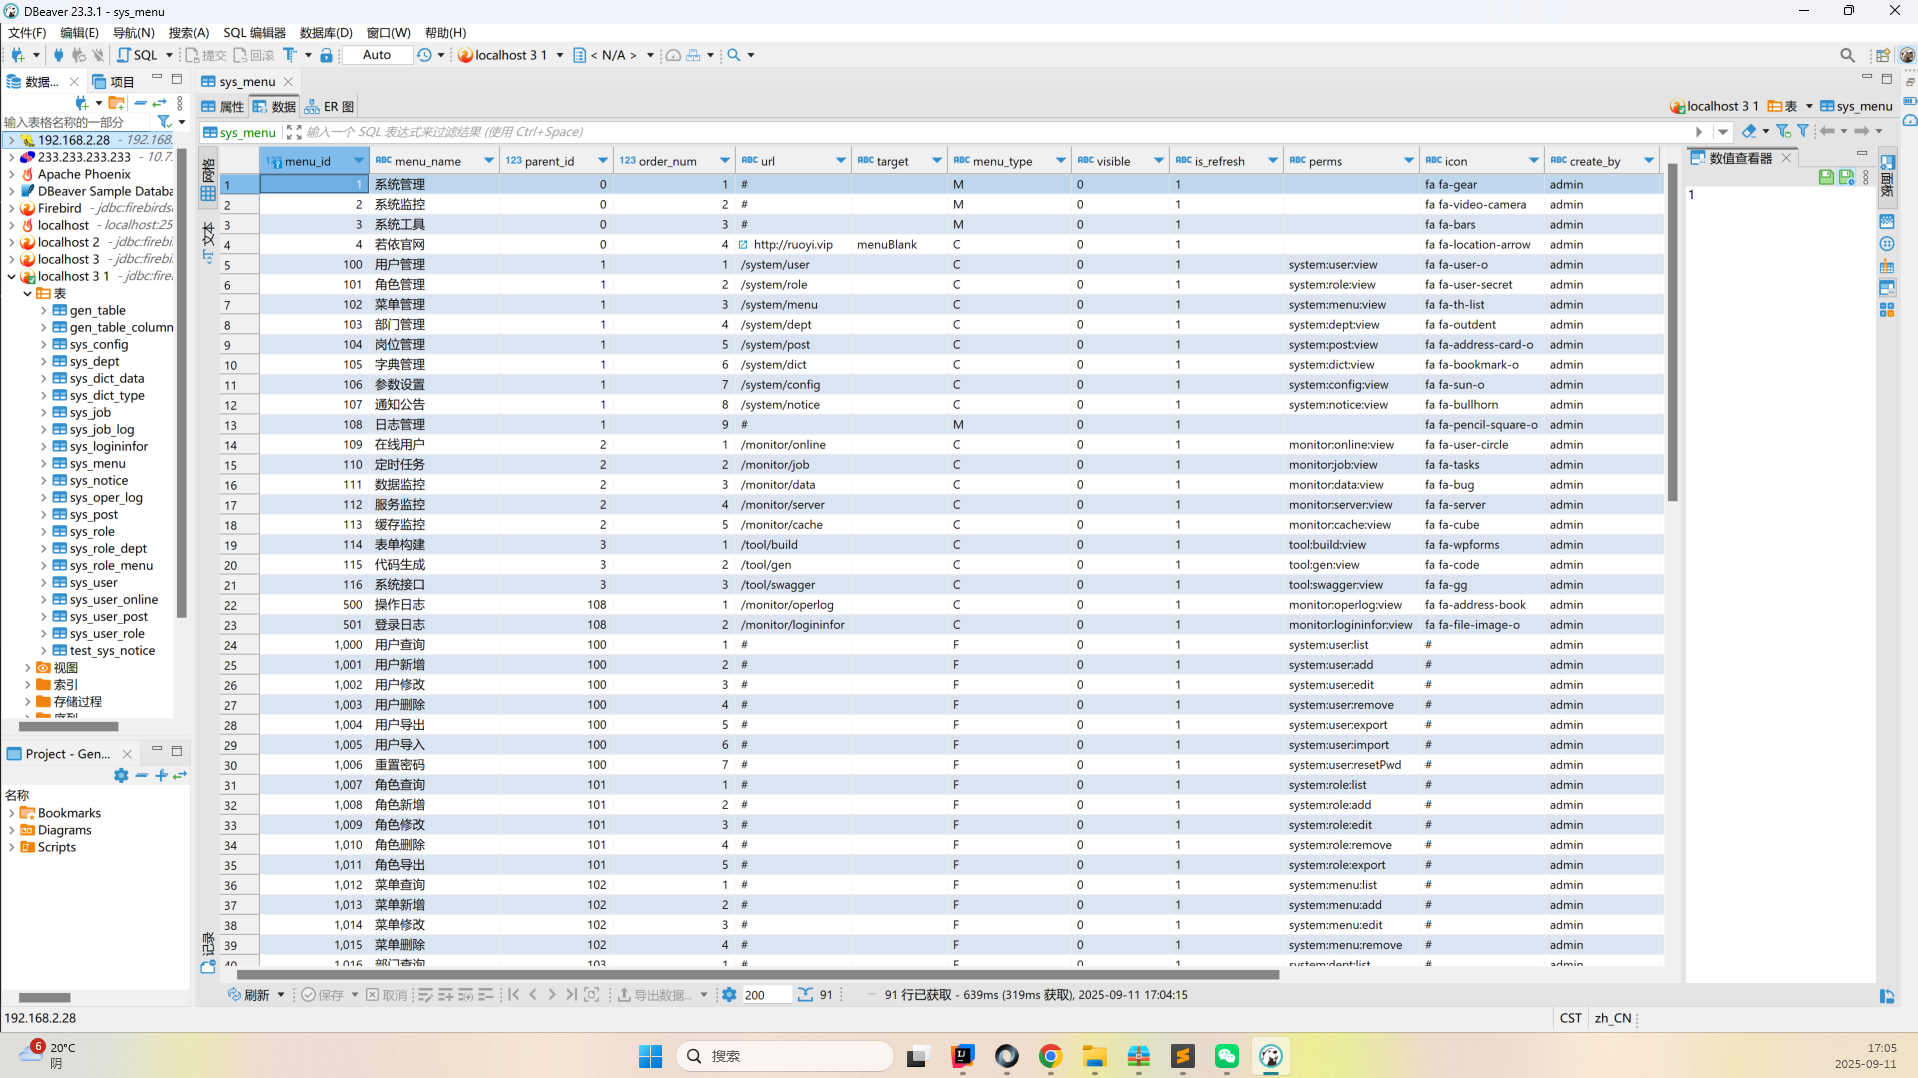Click the refresh icon in bottom toolbar
Screen dimensions: 1918x1078
pos(234,995)
